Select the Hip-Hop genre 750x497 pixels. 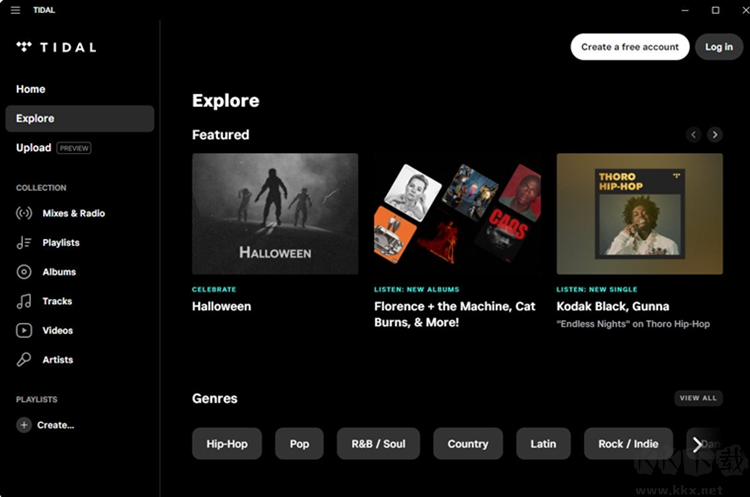(x=227, y=444)
